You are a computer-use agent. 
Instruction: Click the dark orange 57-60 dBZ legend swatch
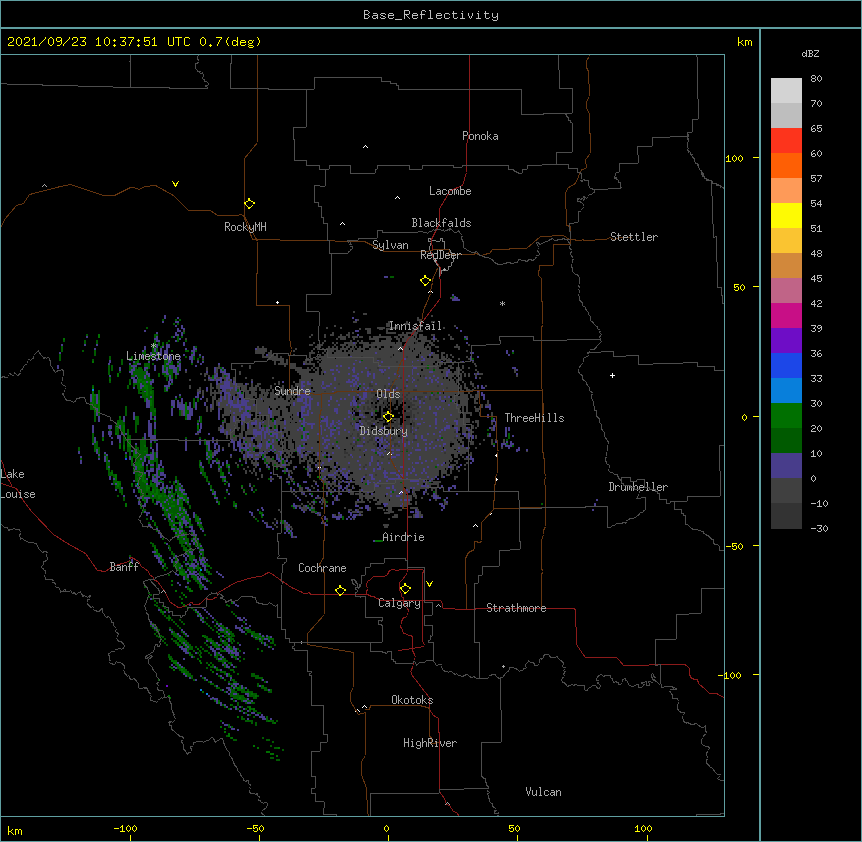[x=786, y=165]
